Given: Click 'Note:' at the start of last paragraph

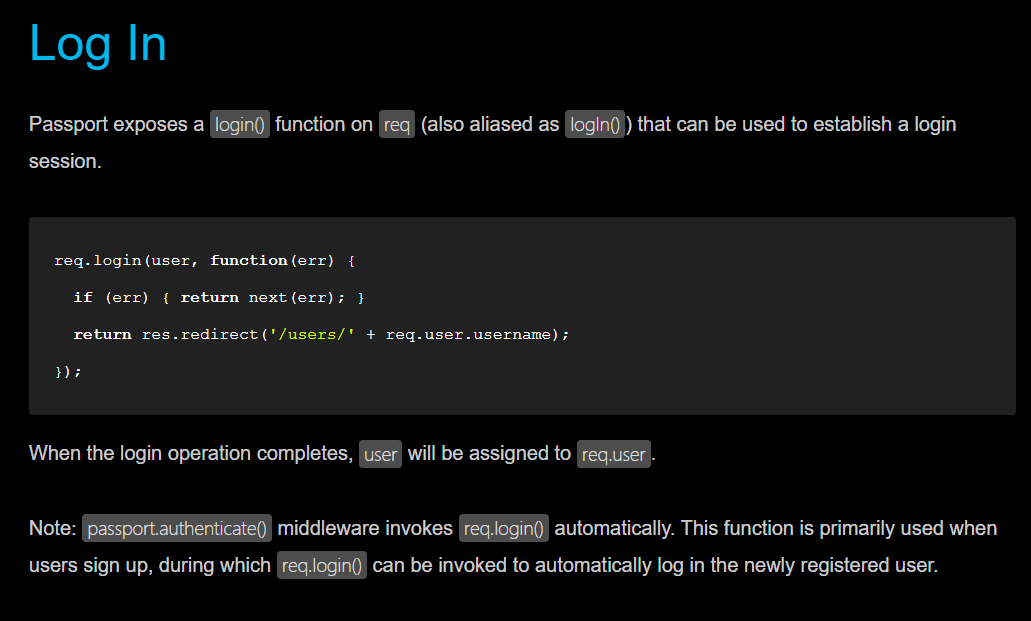Looking at the screenshot, I should pos(53,528).
